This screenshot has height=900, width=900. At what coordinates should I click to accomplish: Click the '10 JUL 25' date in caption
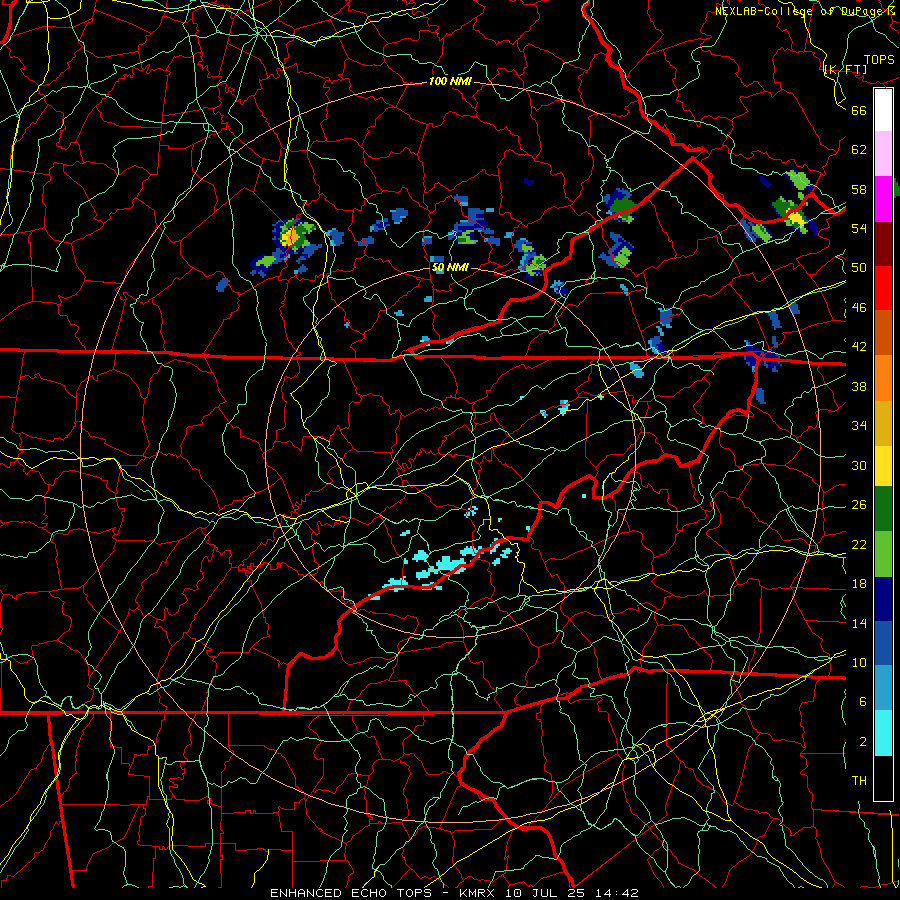click(x=545, y=893)
